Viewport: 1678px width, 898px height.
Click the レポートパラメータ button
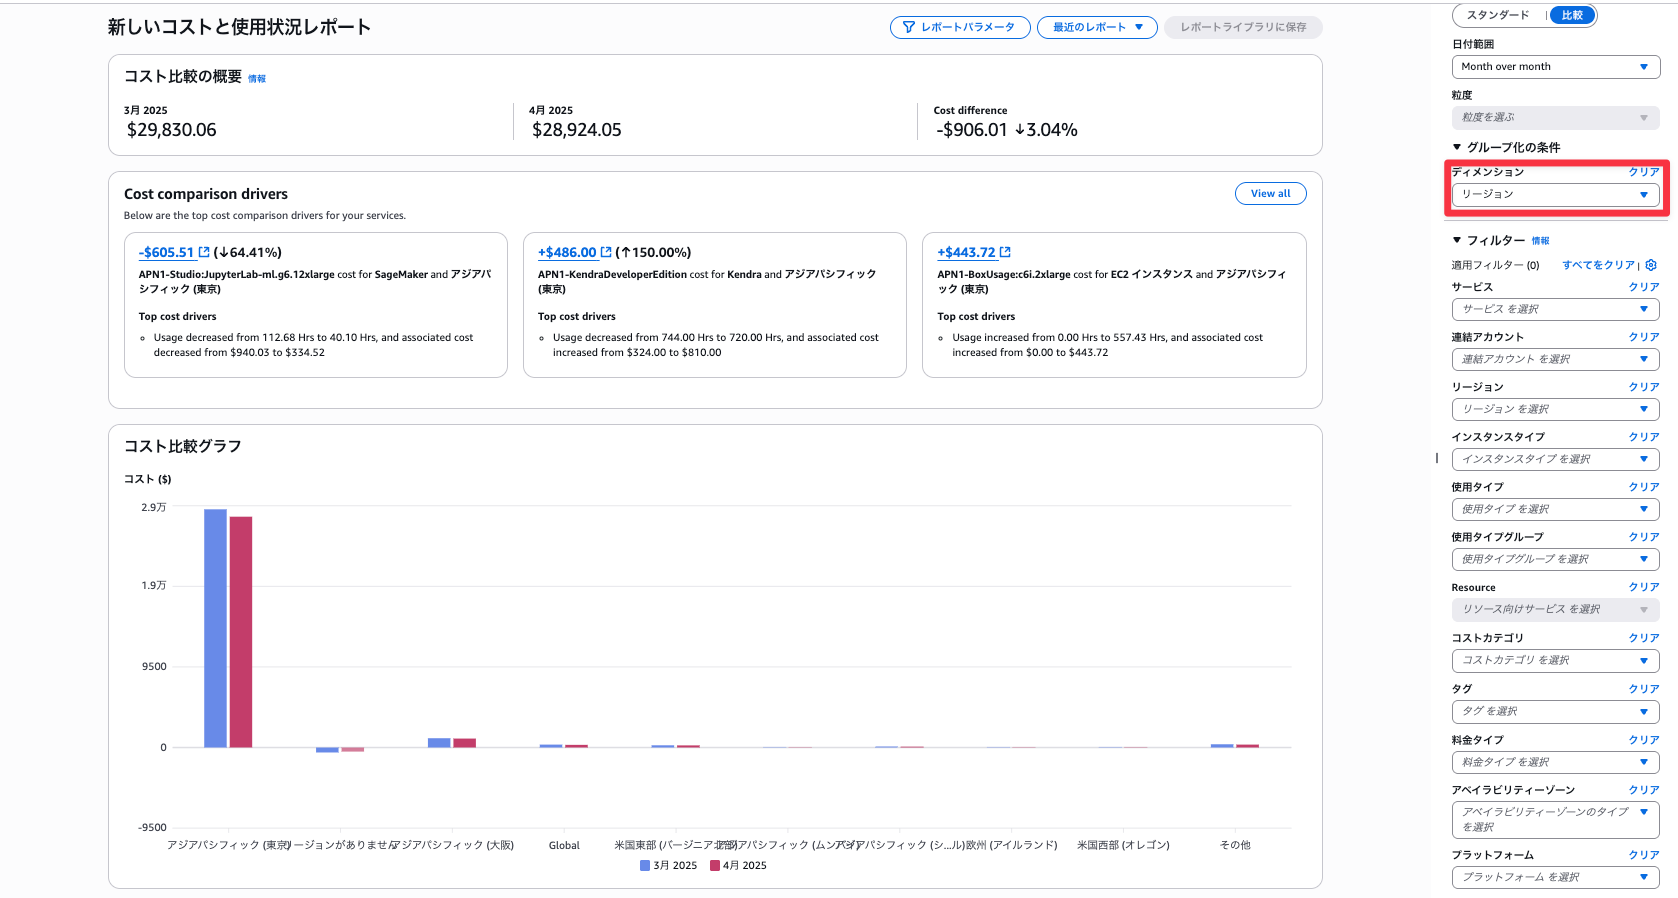(x=959, y=27)
